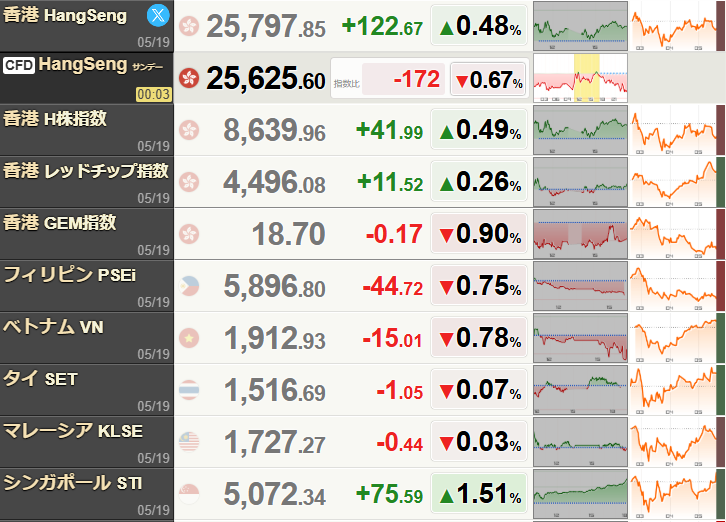Click the price 25,797.85

tap(266, 26)
